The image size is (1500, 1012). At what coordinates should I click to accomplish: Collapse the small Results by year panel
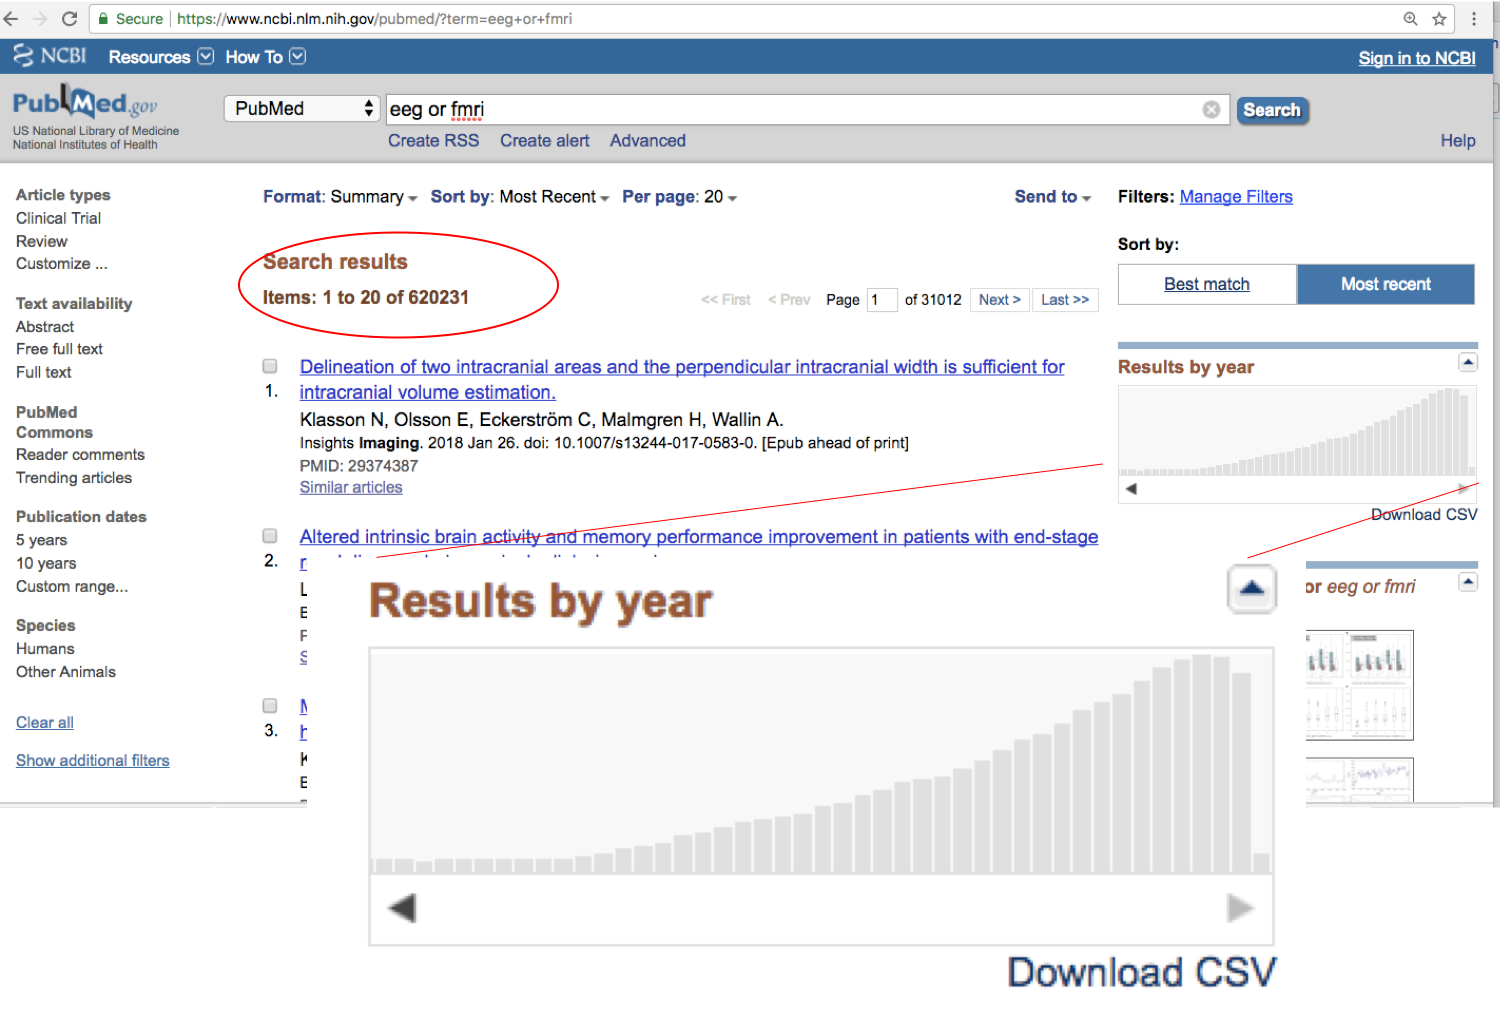coord(1468,362)
